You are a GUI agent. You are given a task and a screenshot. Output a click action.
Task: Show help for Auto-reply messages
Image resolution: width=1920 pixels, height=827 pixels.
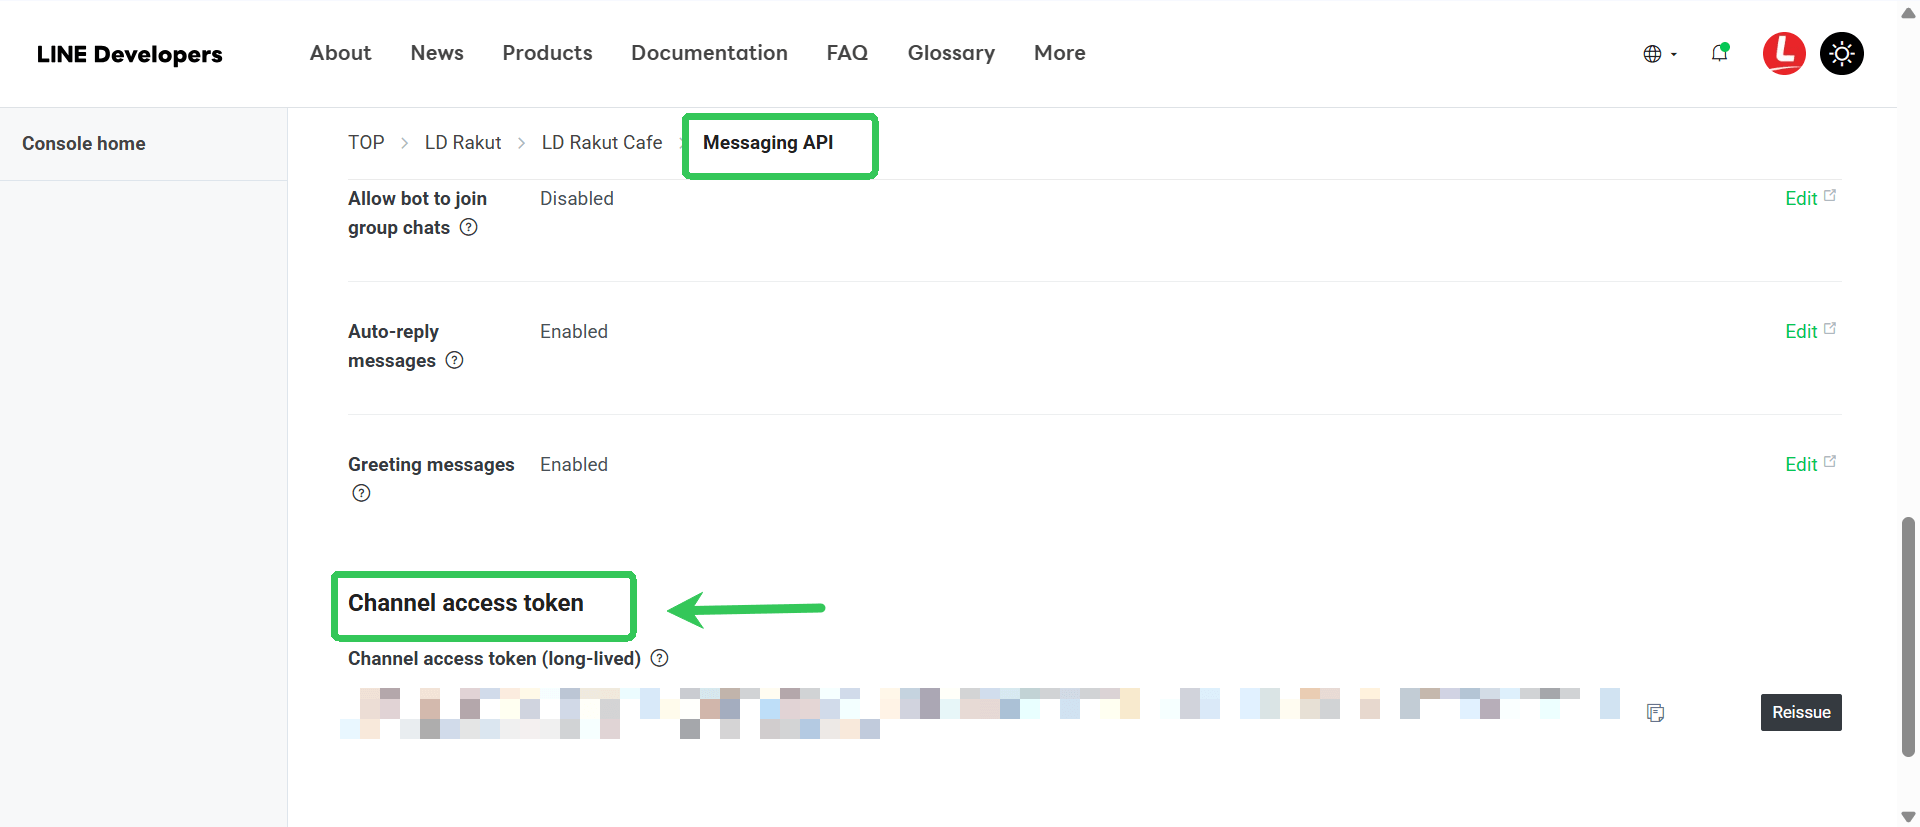tap(454, 360)
